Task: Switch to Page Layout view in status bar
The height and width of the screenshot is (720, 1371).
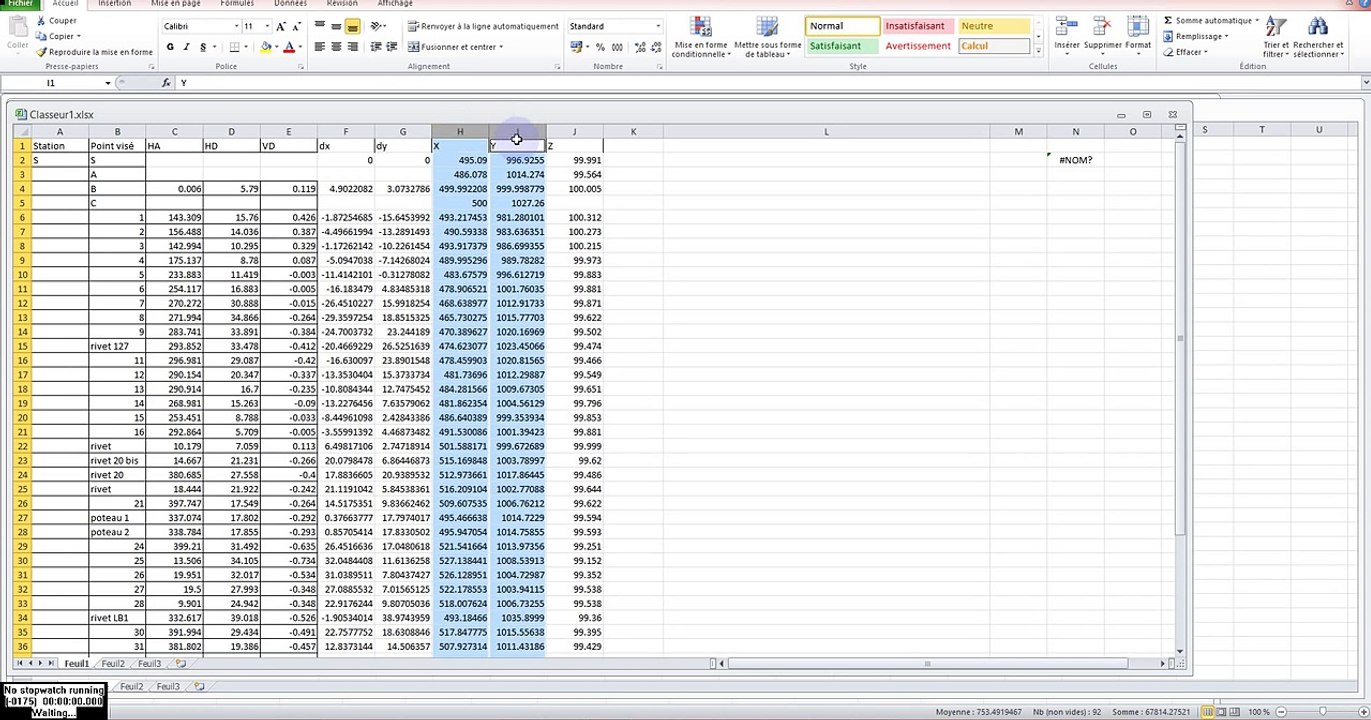Action: 1222,712
